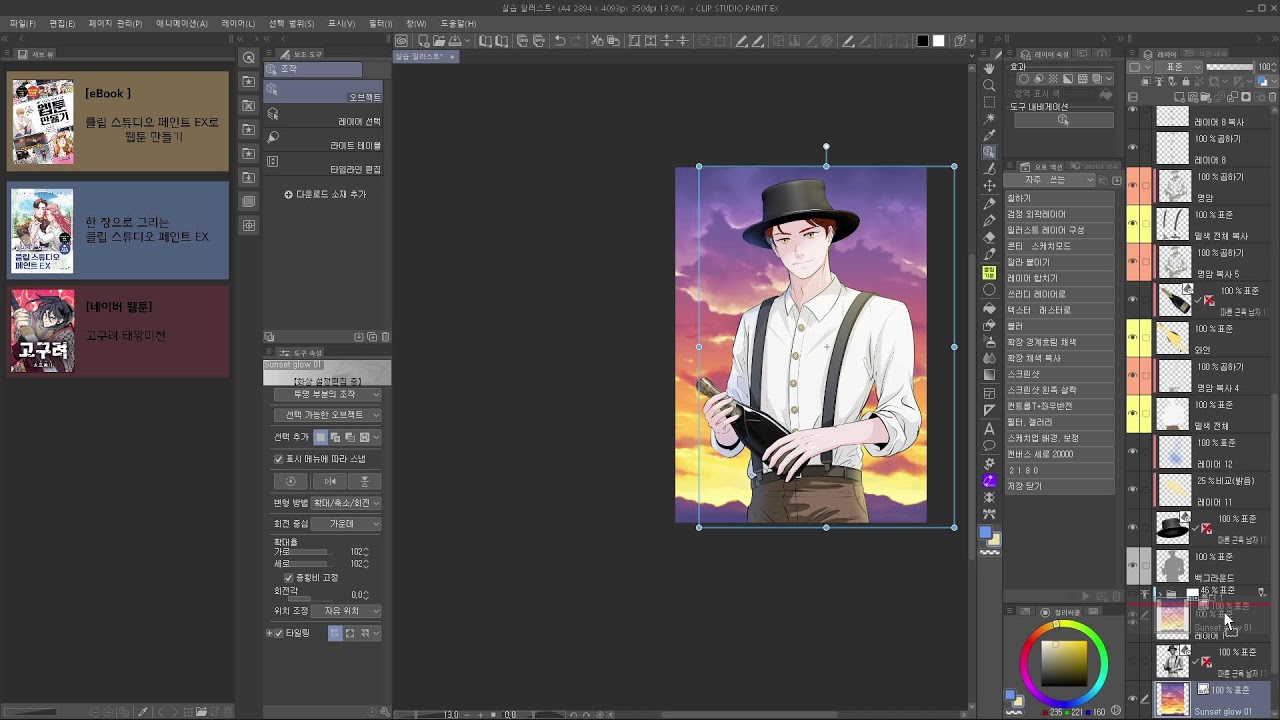Hide the 레이어 8 복사 layer
This screenshot has width=1280, height=720.
coord(1133,109)
